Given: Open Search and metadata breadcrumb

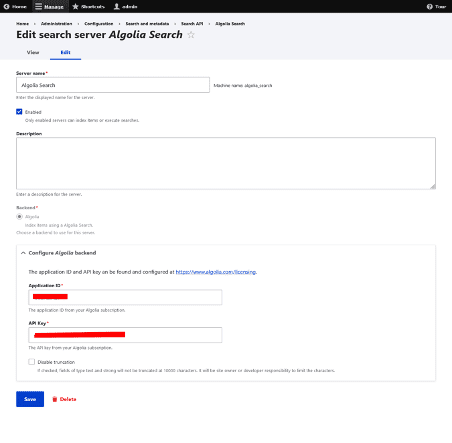Looking at the screenshot, I should click(147, 24).
